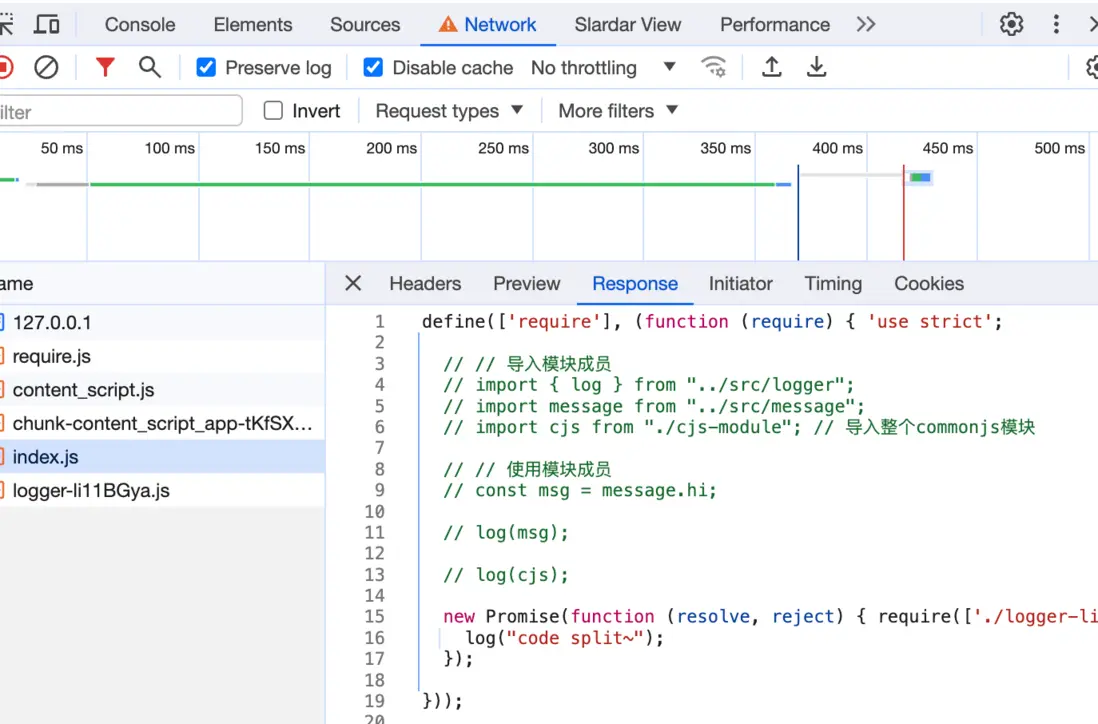Toggle device toolbar icon
The width and height of the screenshot is (1098, 724).
47,24
